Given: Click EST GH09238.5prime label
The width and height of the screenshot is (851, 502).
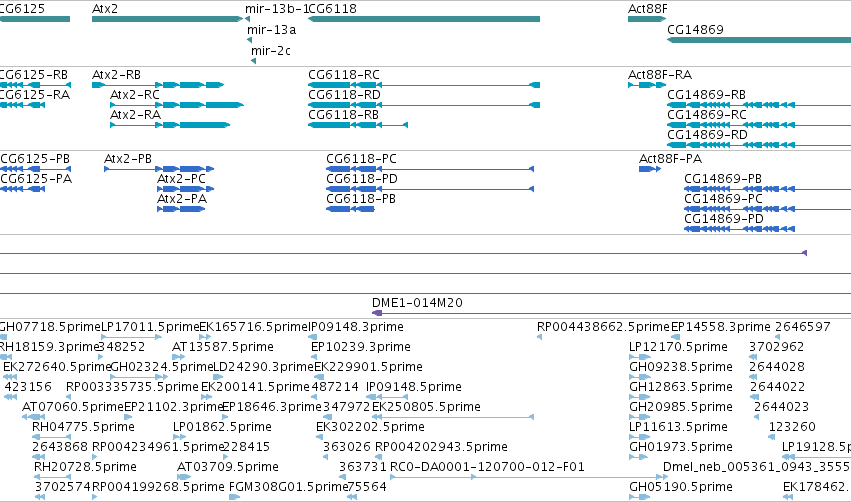Looking at the screenshot, I should tap(681, 367).
